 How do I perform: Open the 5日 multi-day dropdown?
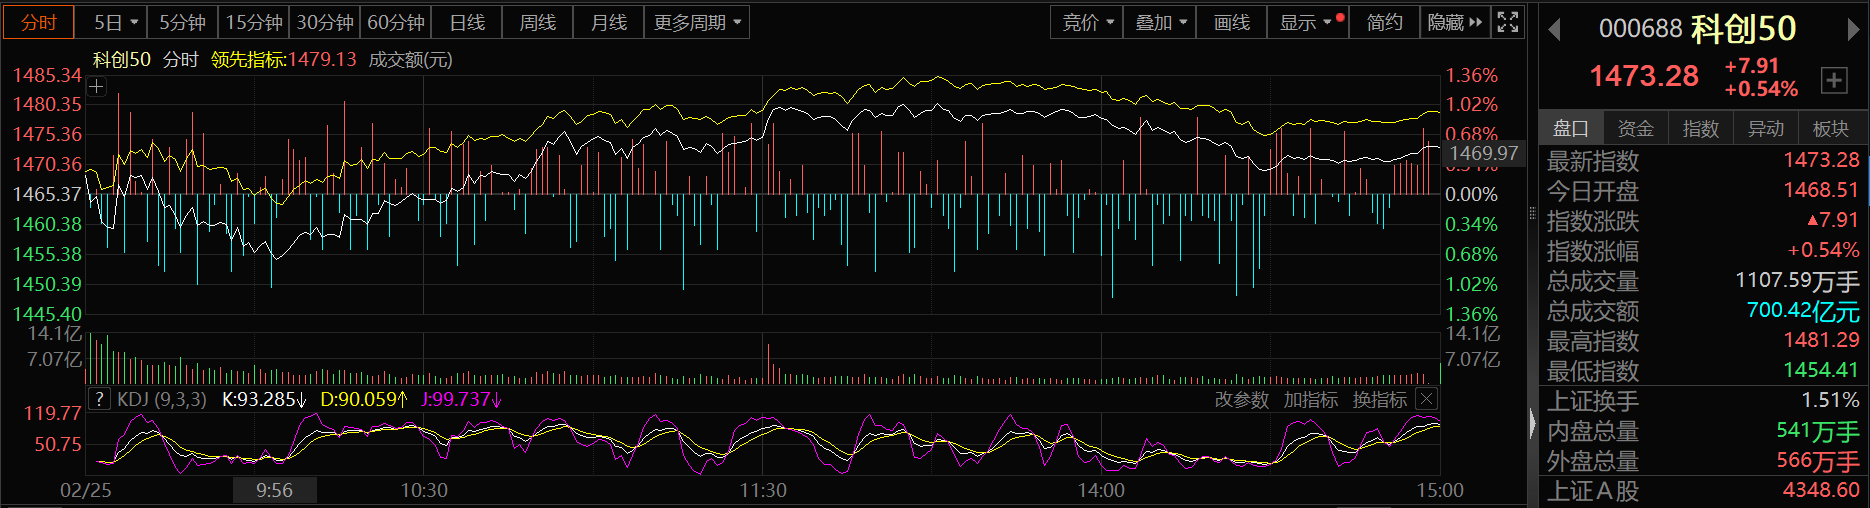(x=115, y=22)
